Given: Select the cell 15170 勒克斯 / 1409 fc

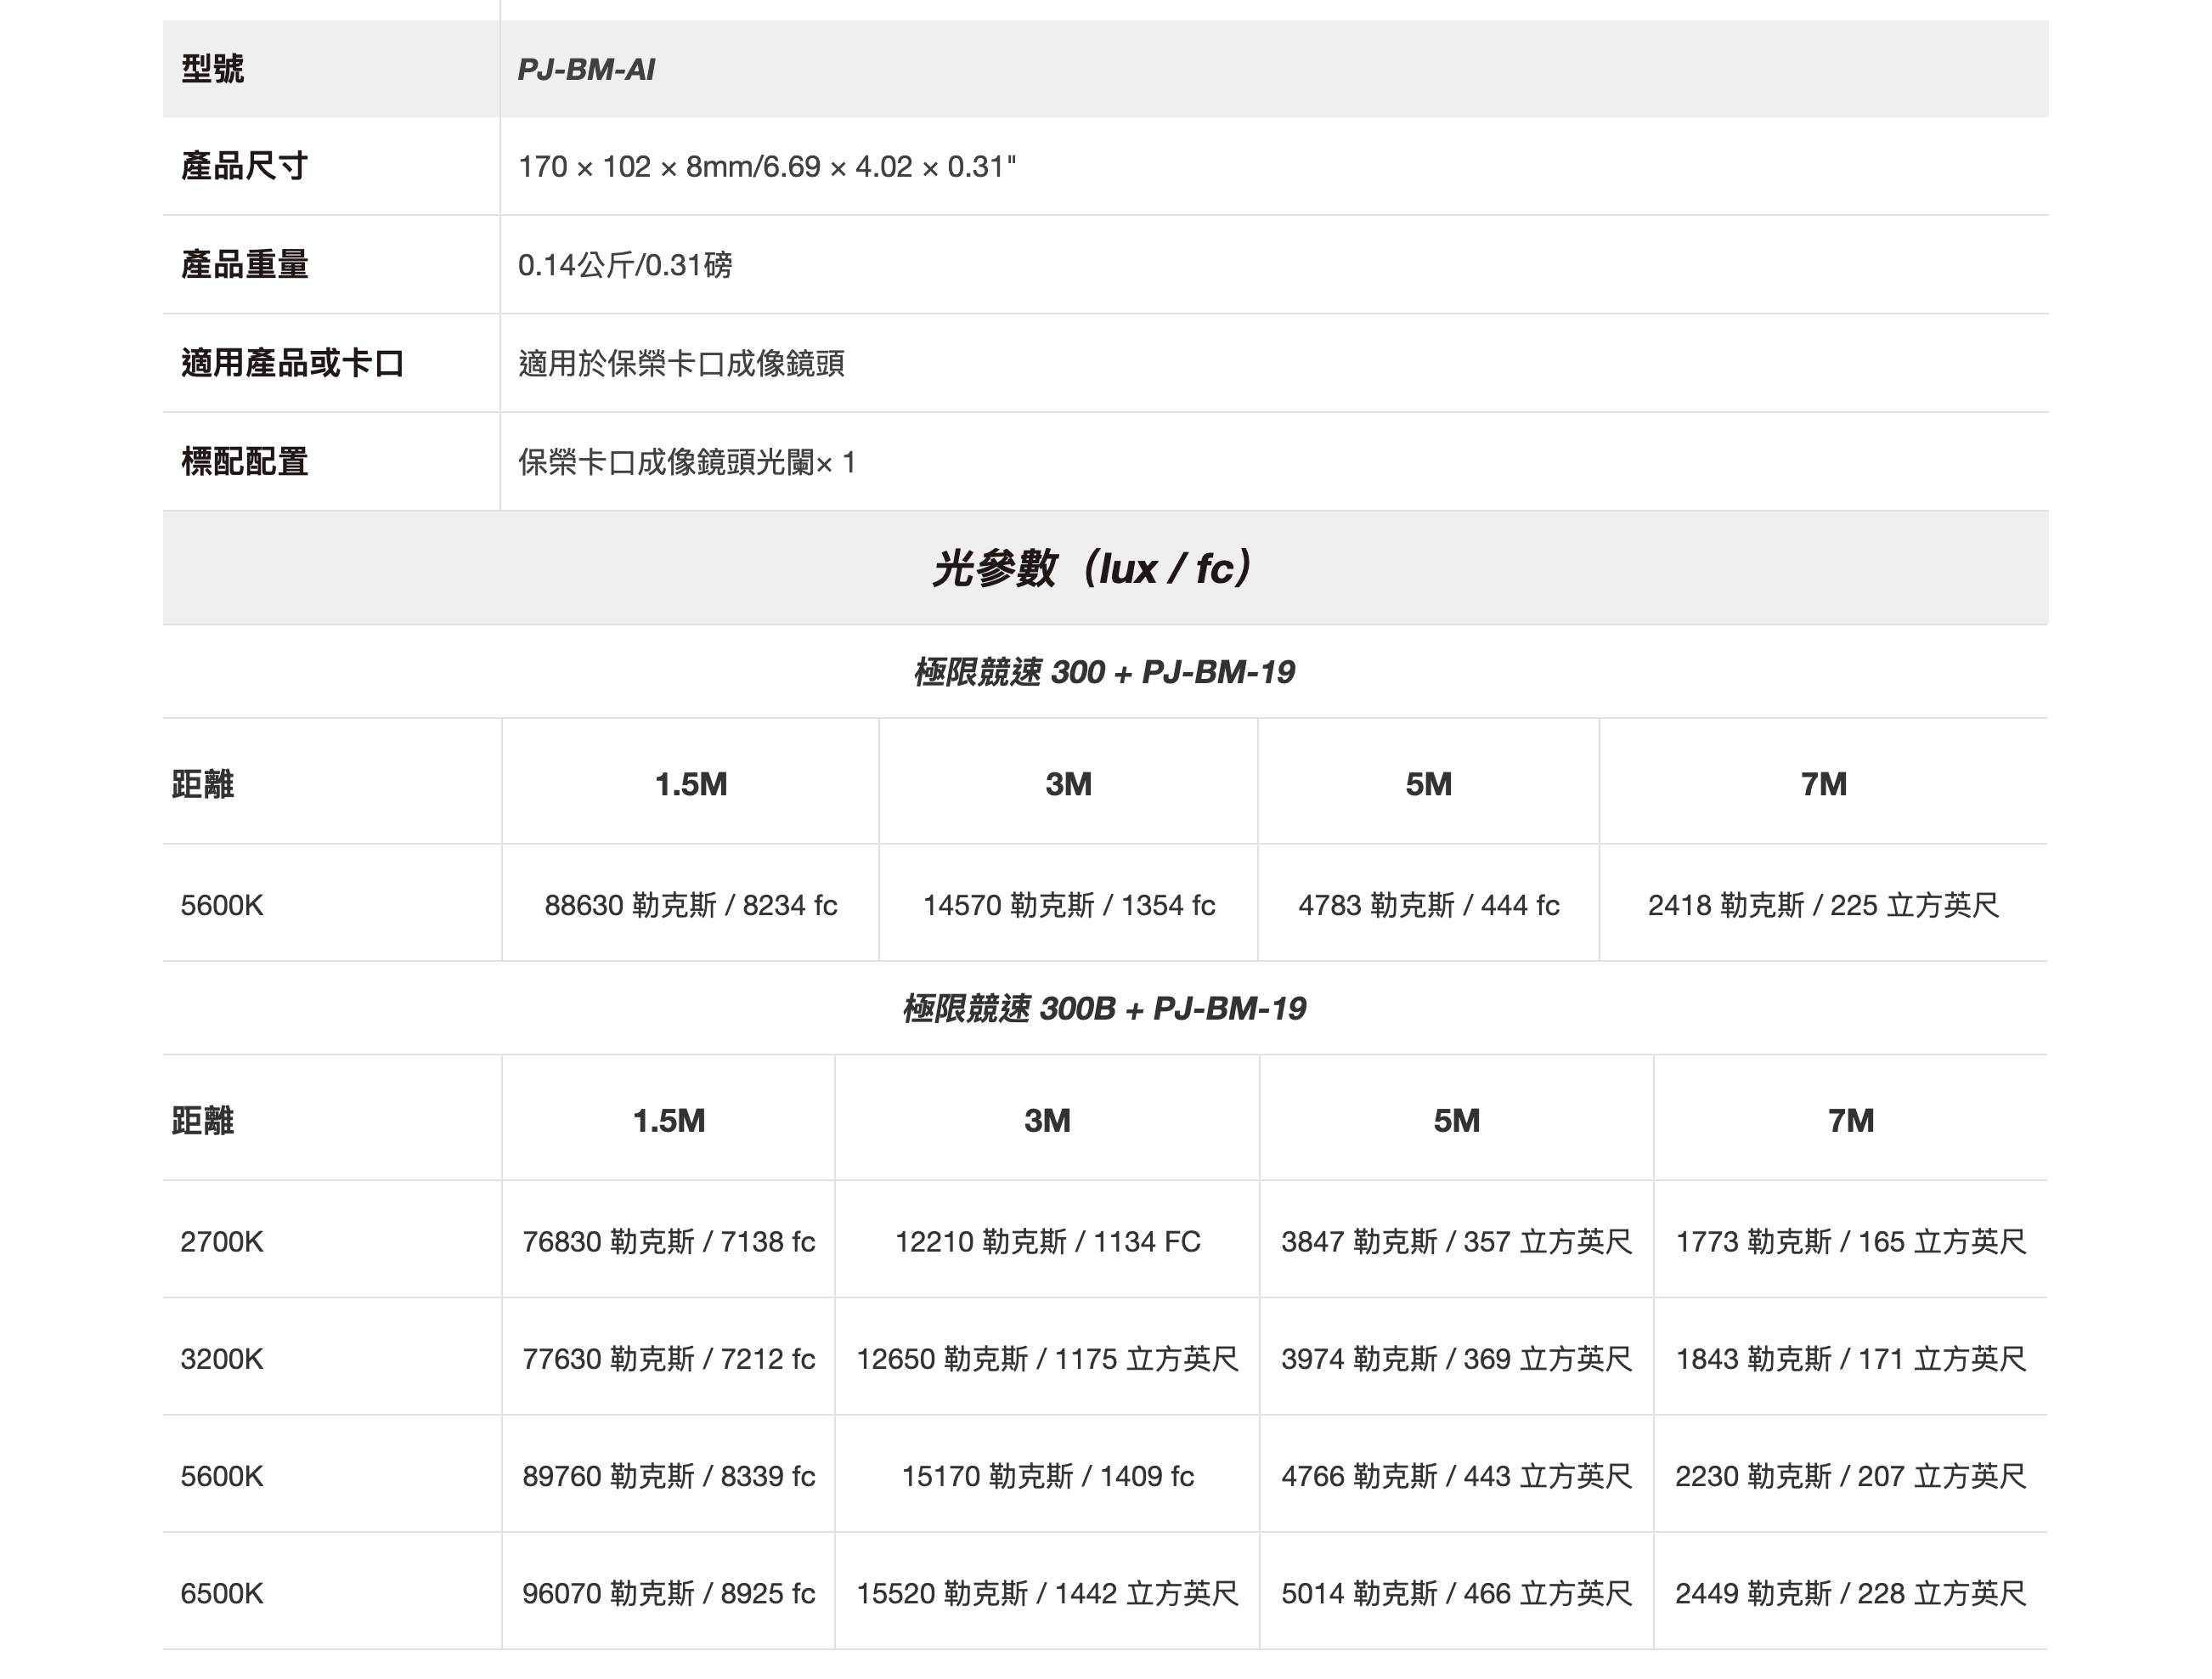Looking at the screenshot, I should (x=1048, y=1476).
